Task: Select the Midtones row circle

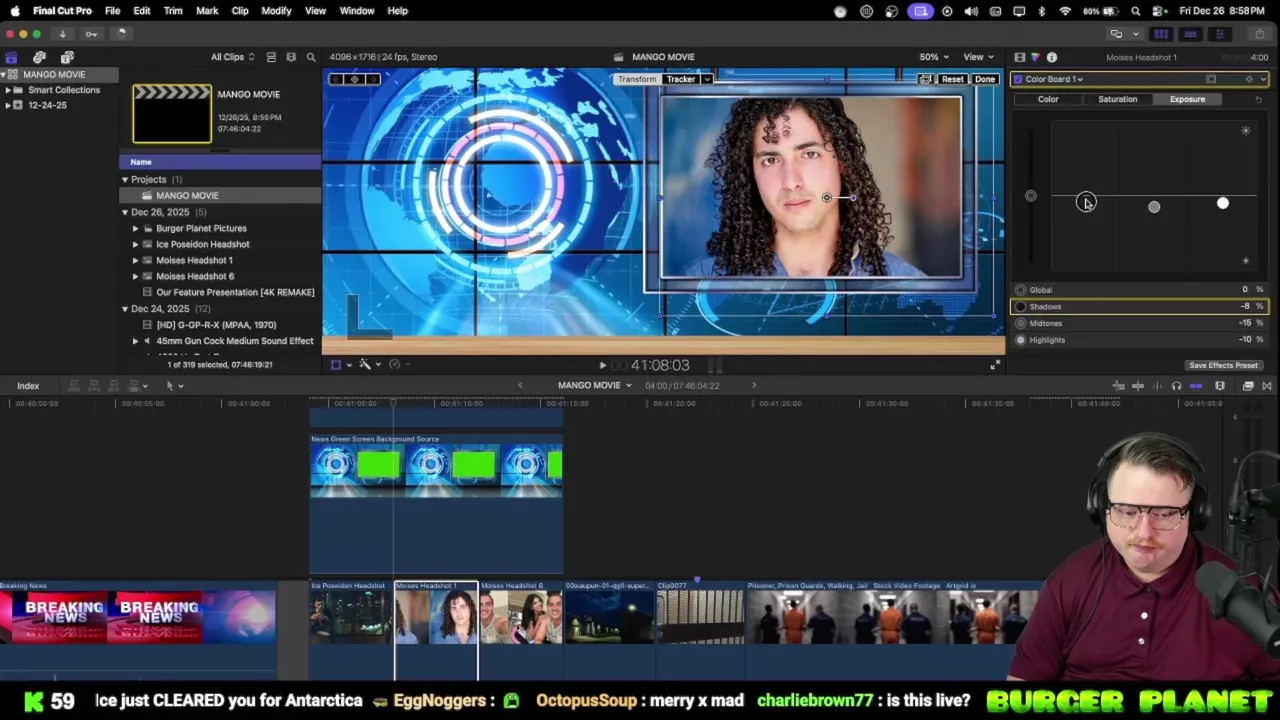Action: pos(1020,324)
